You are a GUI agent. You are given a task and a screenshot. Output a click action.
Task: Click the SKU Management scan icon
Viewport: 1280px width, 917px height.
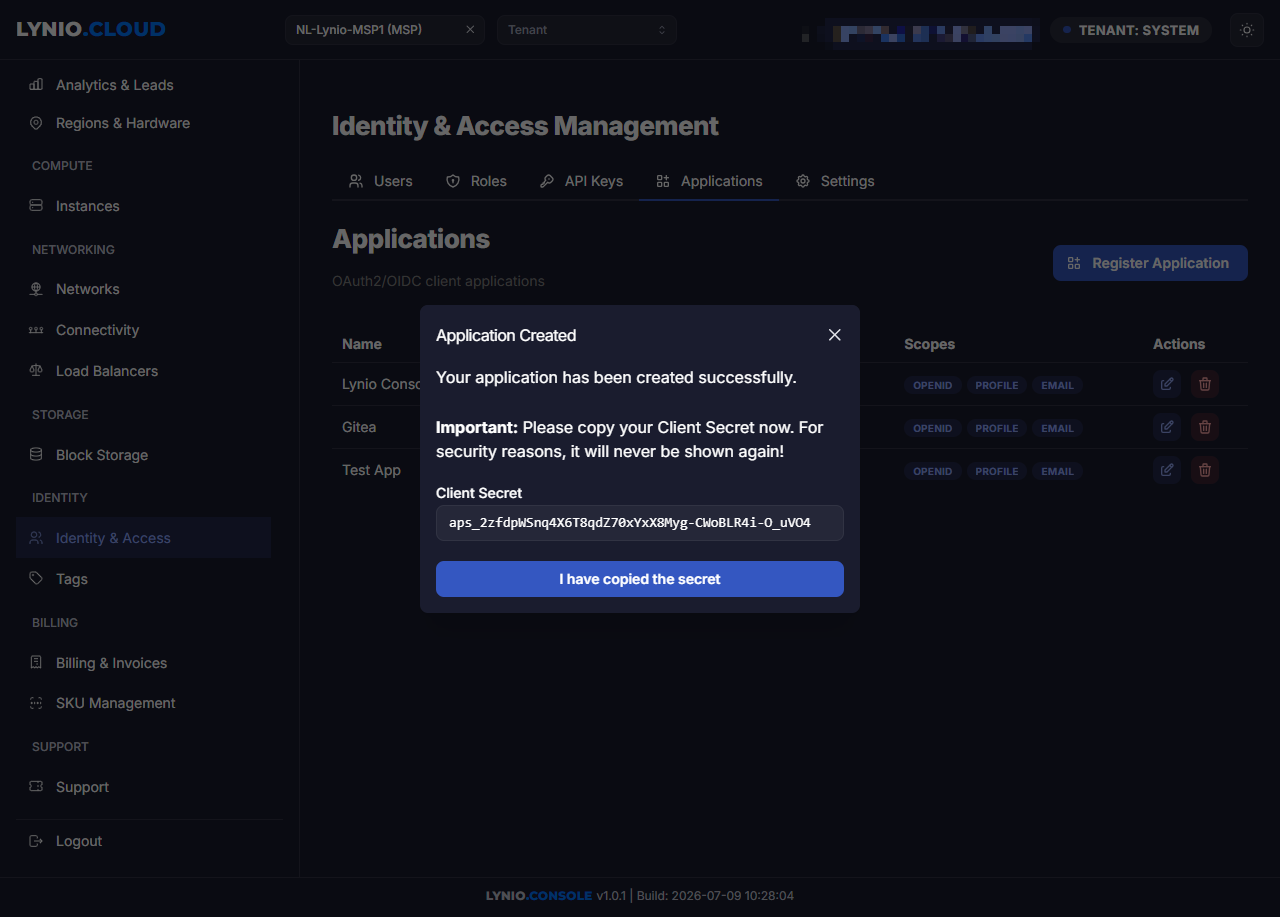click(36, 703)
